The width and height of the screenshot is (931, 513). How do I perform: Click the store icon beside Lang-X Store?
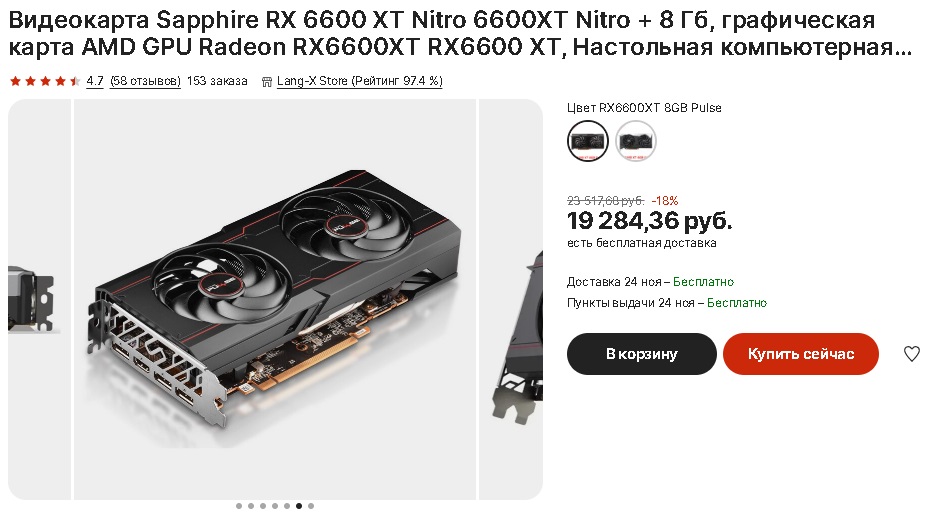(x=267, y=81)
